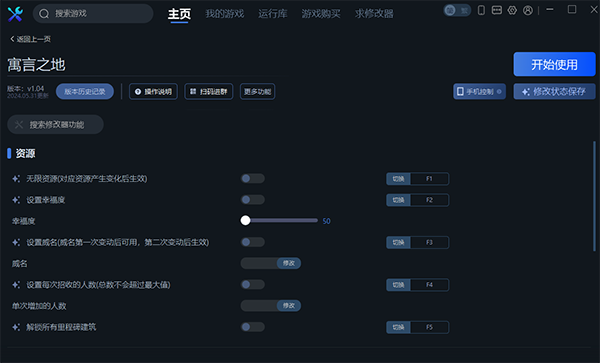Open 操作说明 button
600x363 pixels.
[x=153, y=91]
